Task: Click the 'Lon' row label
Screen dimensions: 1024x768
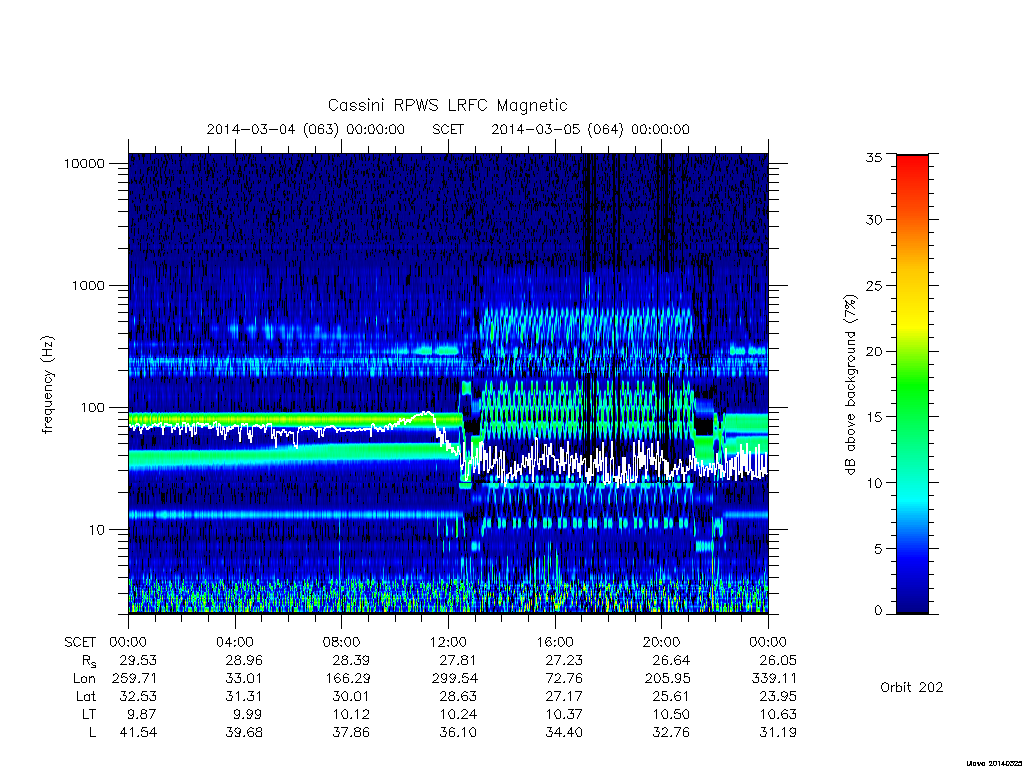Action: coord(84,679)
